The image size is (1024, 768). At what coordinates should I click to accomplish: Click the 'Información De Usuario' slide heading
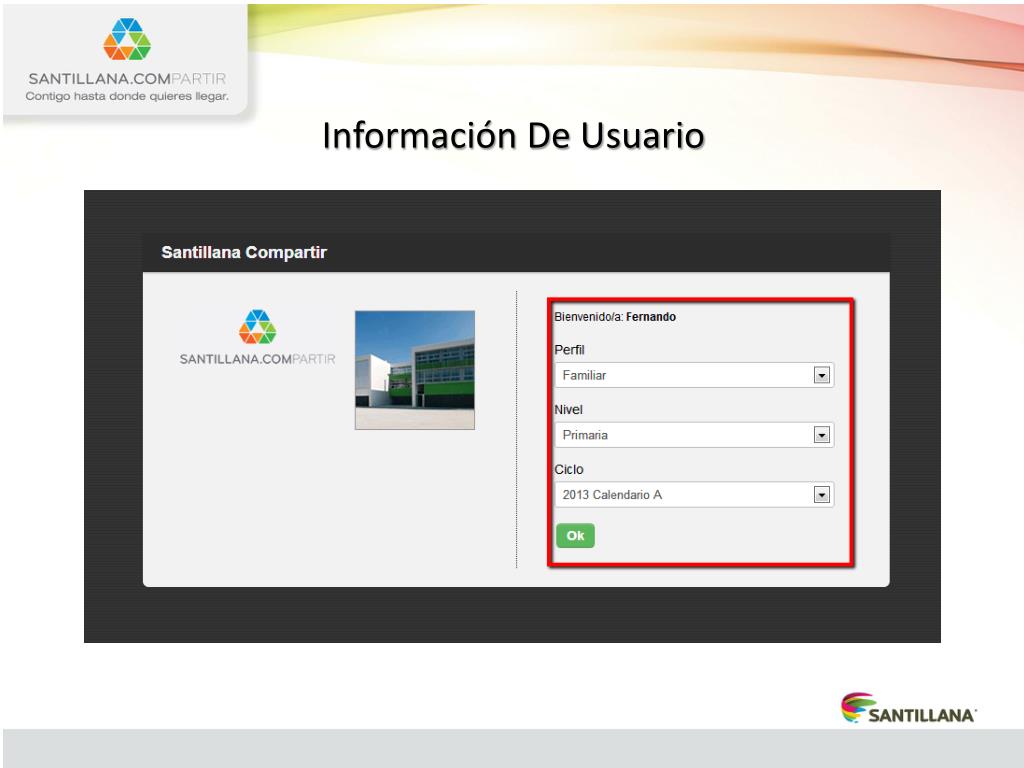click(x=513, y=136)
